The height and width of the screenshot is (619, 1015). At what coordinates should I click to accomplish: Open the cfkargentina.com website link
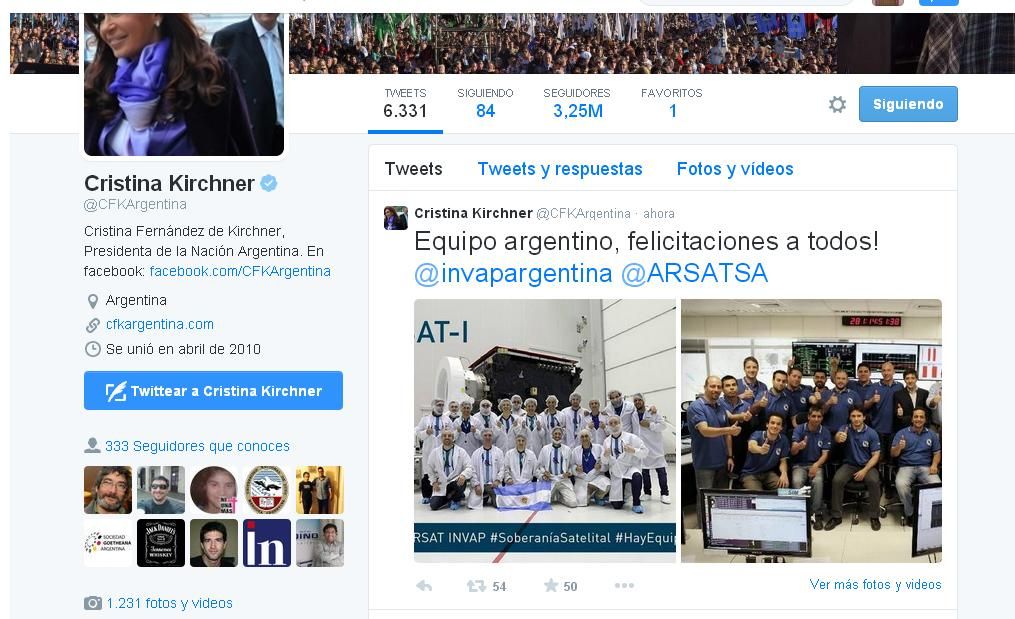click(x=160, y=324)
